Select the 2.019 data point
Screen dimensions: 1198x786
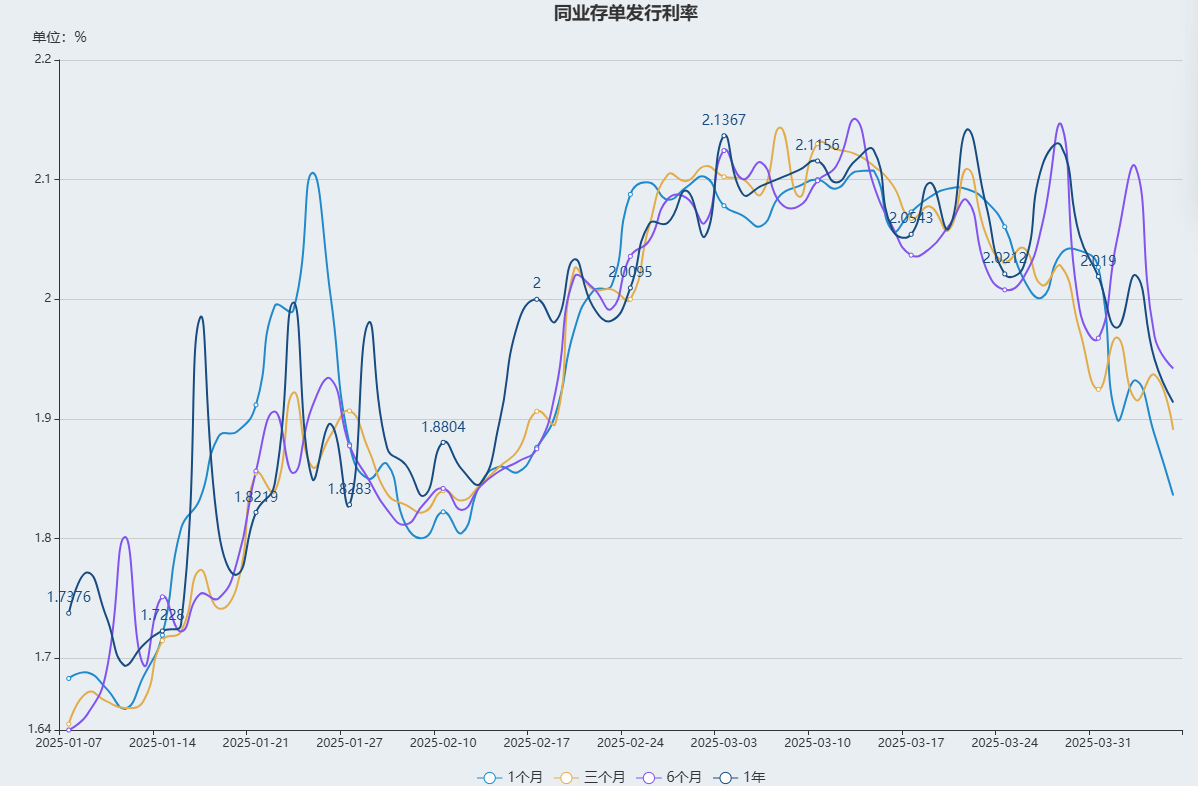1098,276
